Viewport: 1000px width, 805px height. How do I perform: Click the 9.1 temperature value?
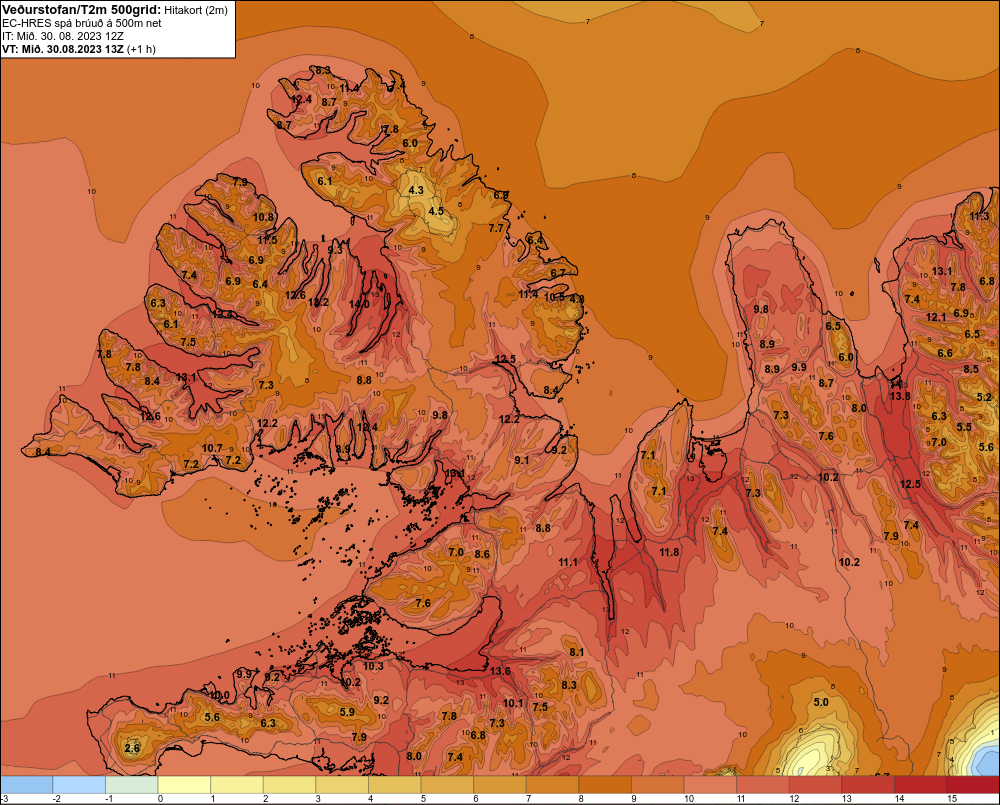(x=522, y=460)
